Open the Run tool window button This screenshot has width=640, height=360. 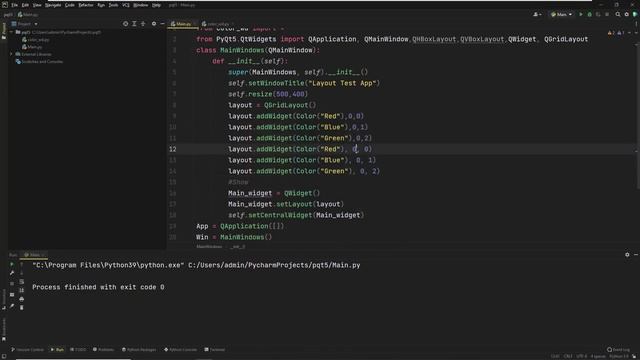tap(57, 350)
